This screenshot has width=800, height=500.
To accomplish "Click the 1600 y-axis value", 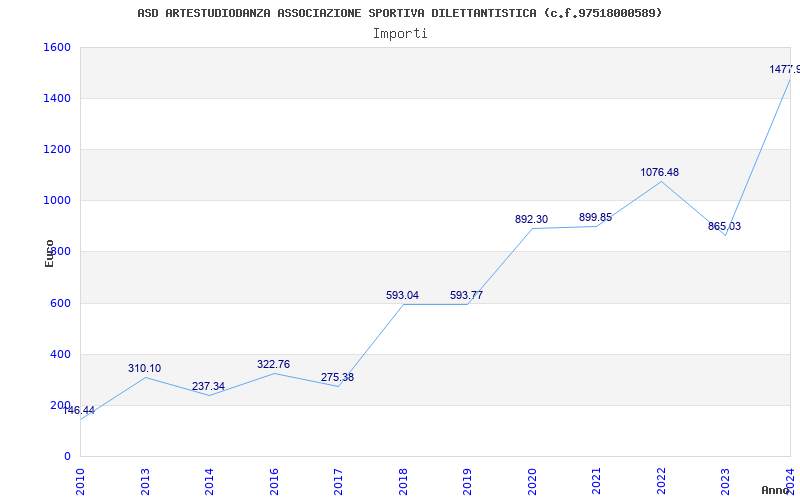I will click(57, 47).
